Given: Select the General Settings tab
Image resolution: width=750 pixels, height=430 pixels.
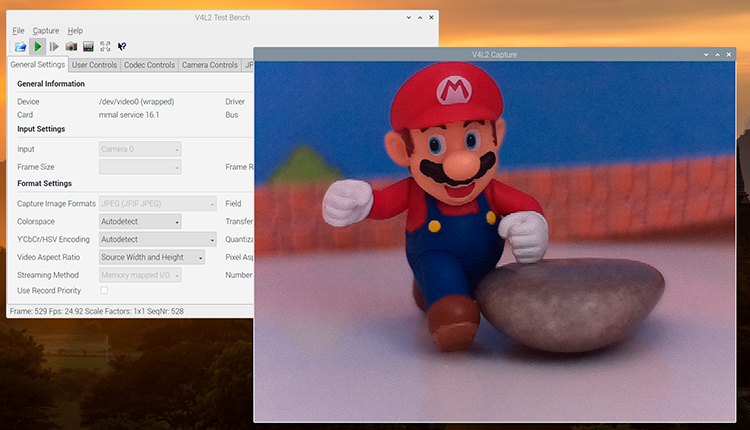Looking at the screenshot, I should click(x=37, y=65).
